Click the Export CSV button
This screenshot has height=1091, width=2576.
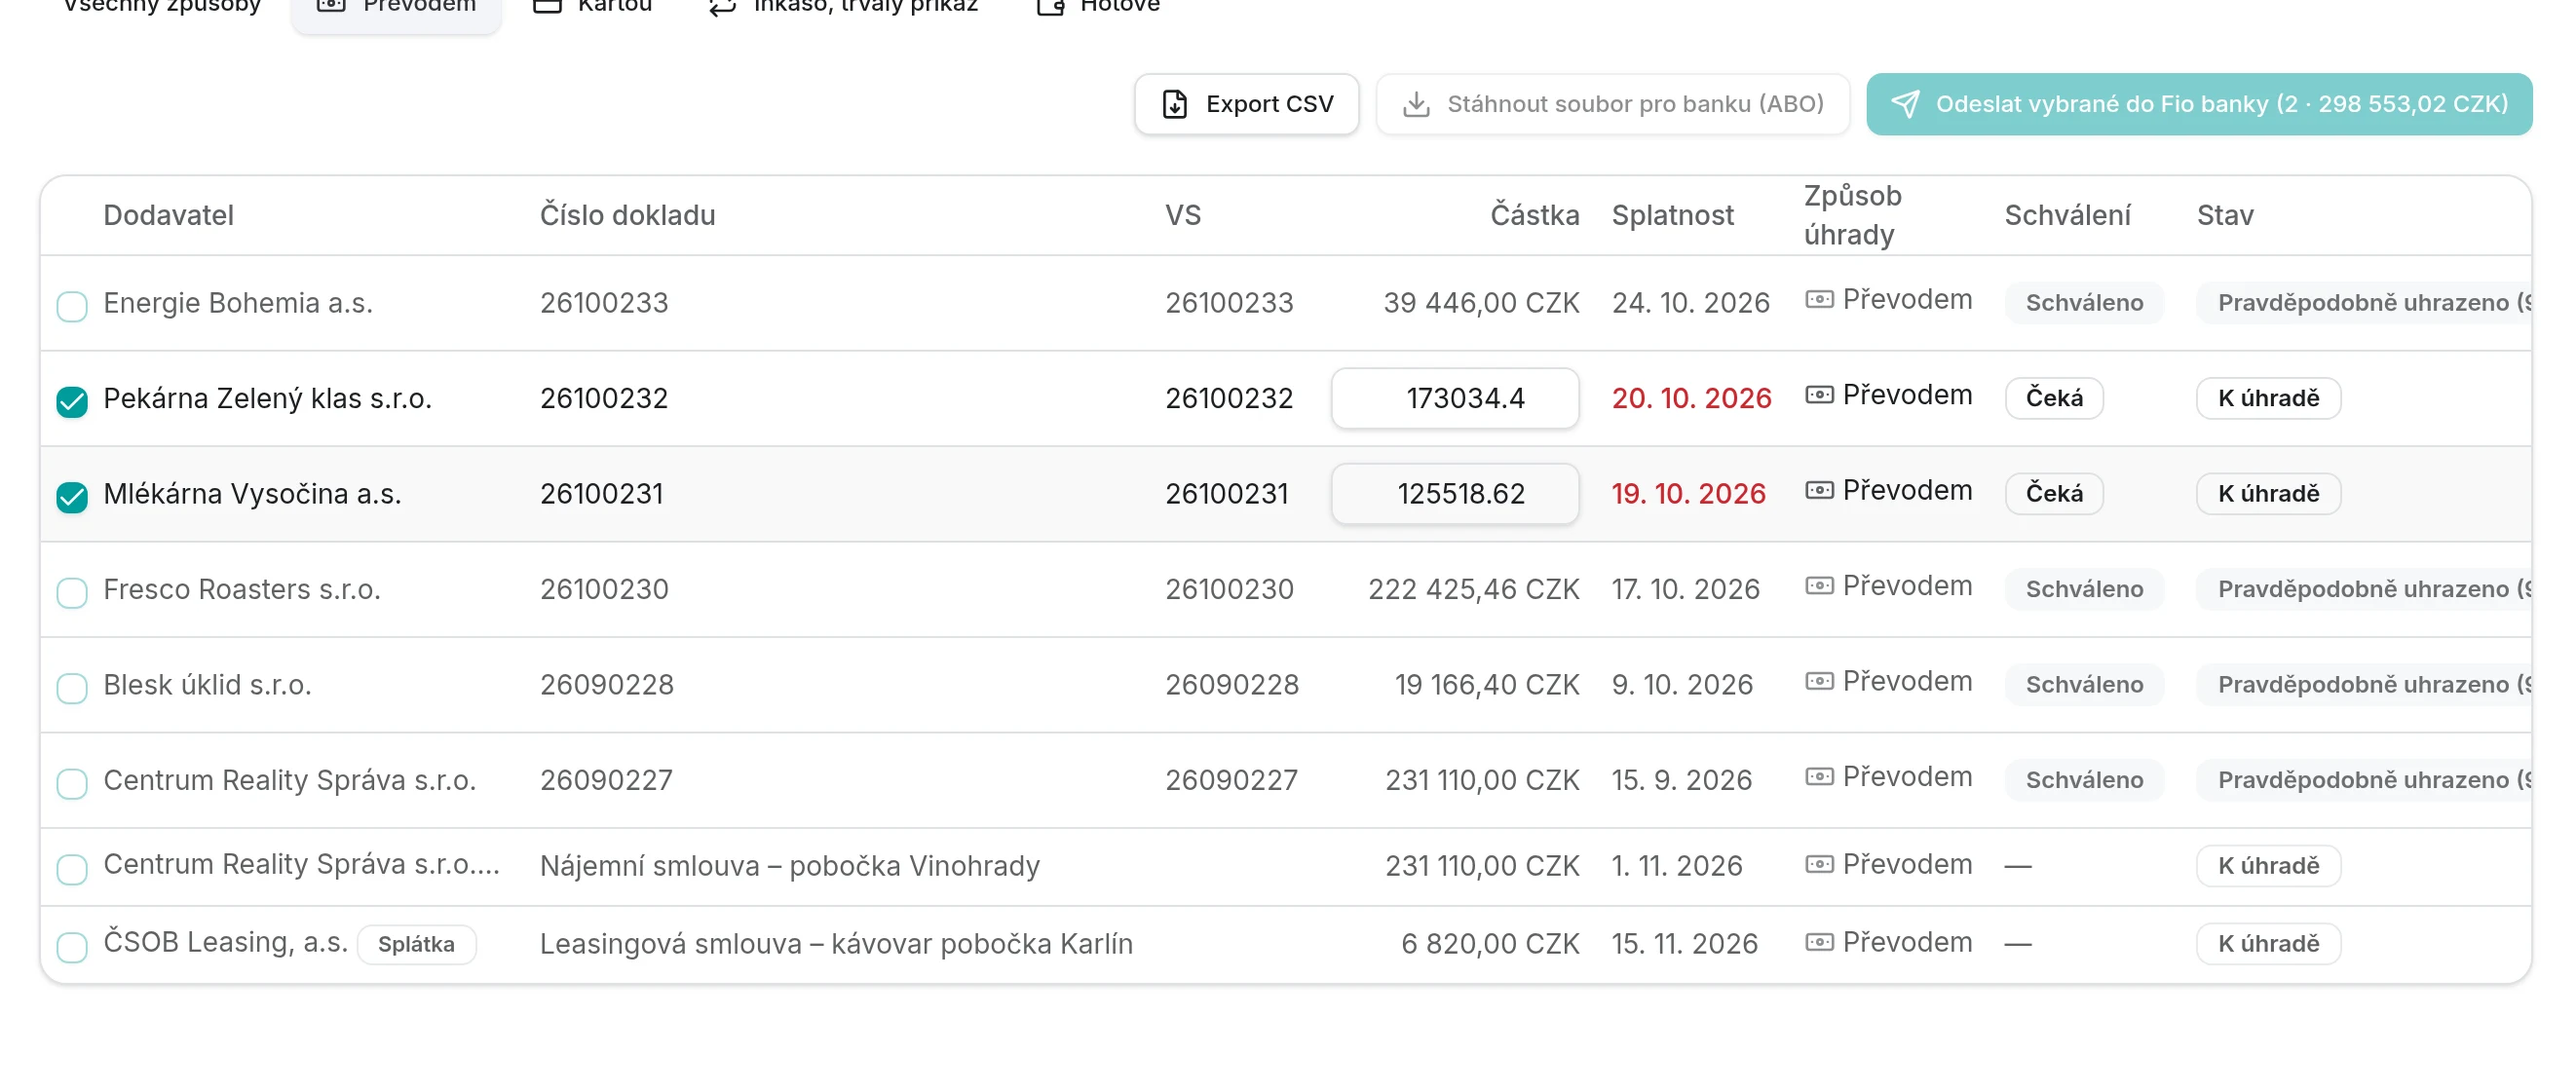coord(1246,104)
